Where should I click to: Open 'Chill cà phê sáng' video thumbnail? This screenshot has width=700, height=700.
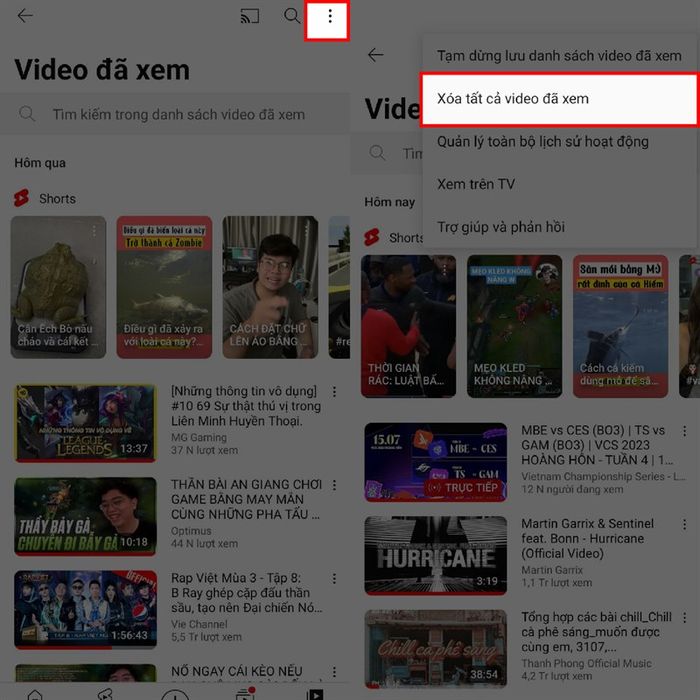435,649
